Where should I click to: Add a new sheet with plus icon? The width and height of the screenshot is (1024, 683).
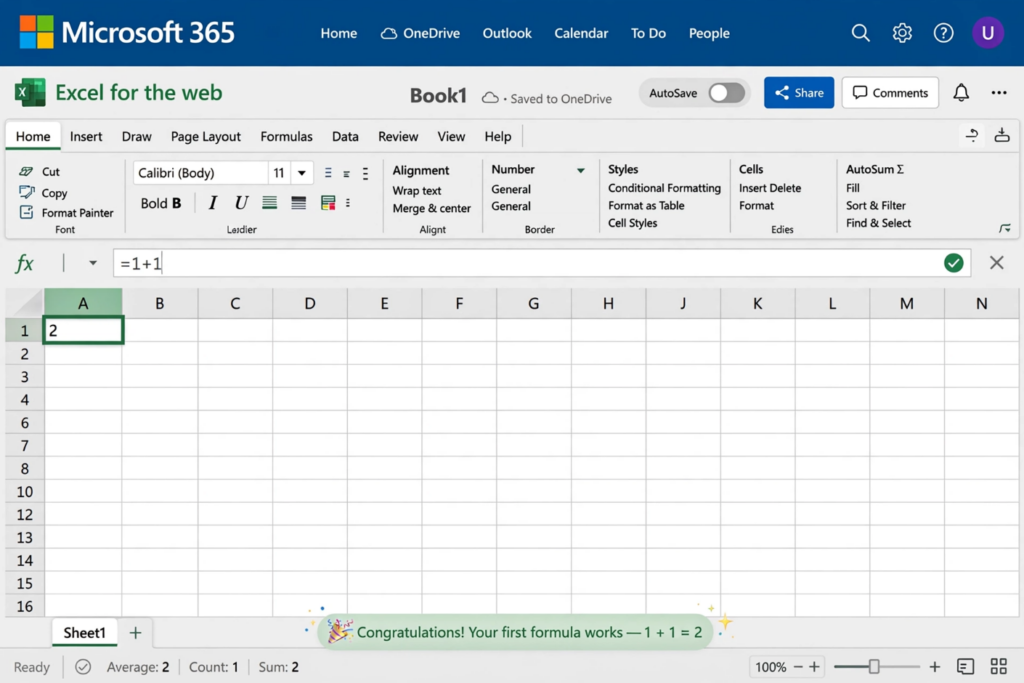click(x=135, y=633)
